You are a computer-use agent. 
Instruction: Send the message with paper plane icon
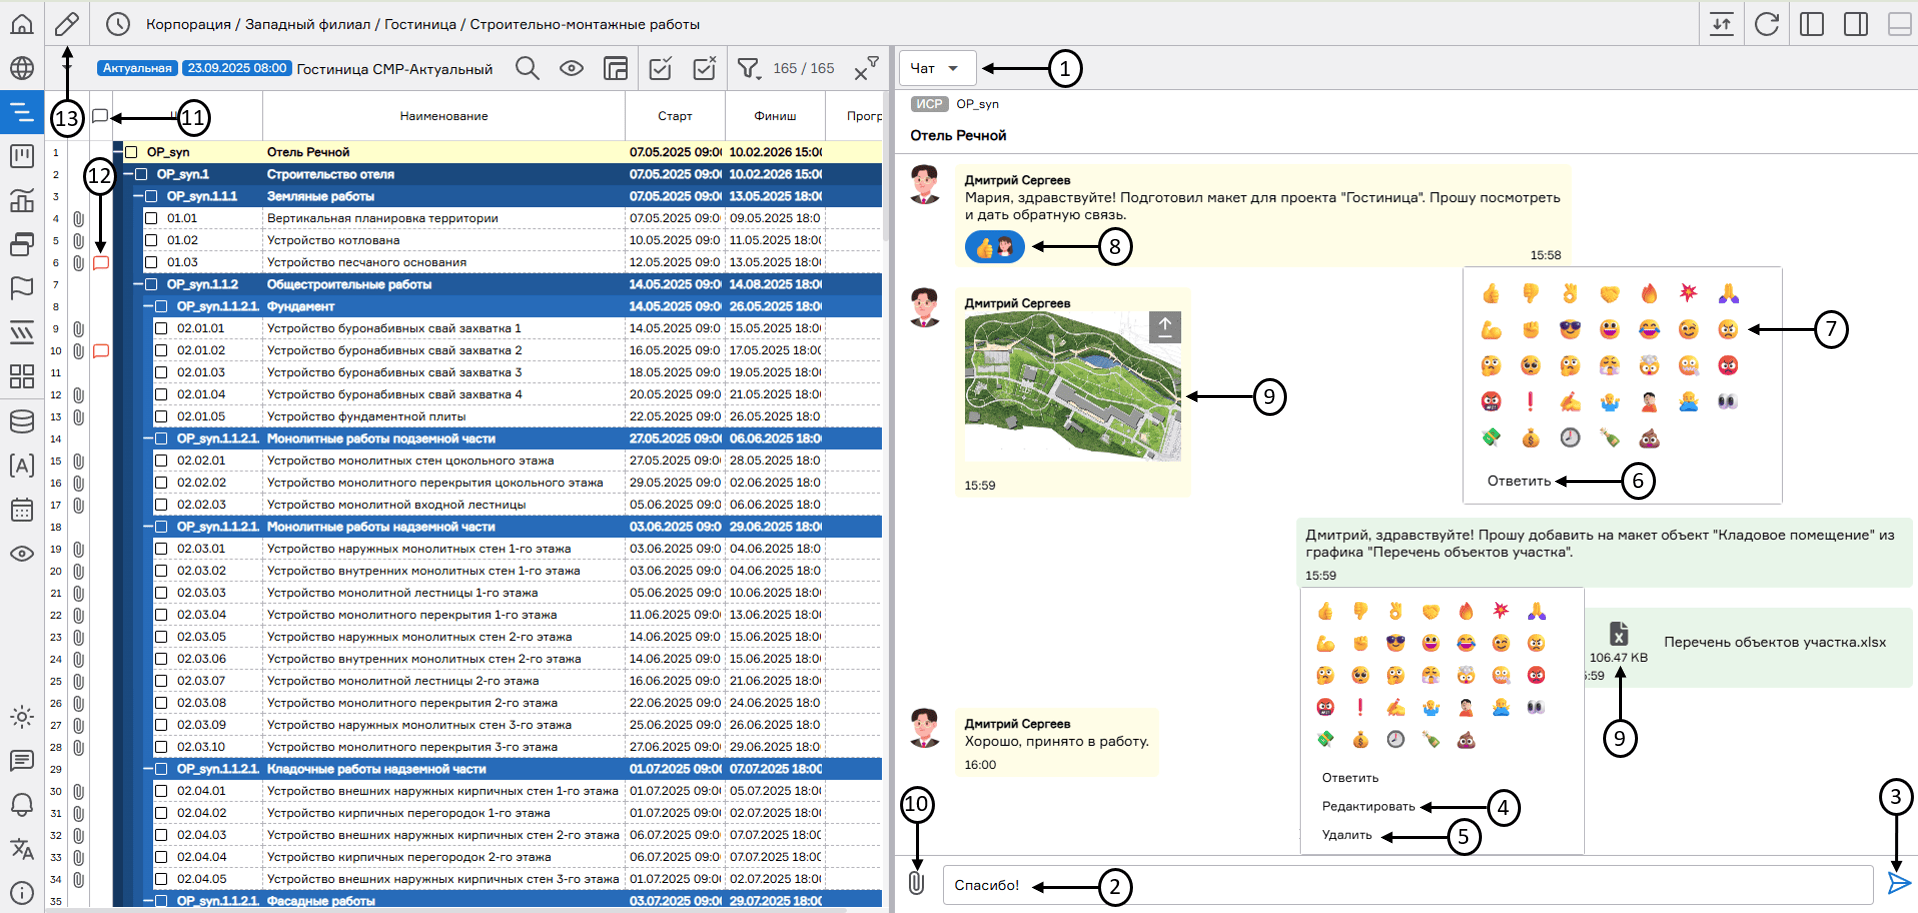[1898, 883]
